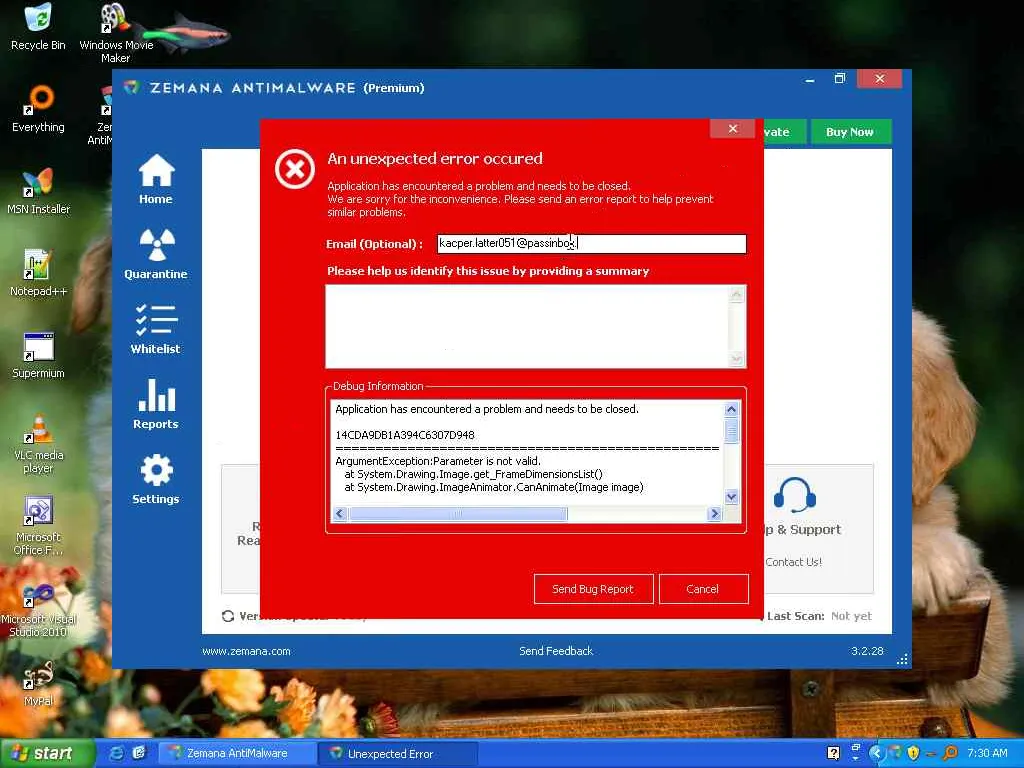Click the 3.2.28 version number

[x=867, y=651]
